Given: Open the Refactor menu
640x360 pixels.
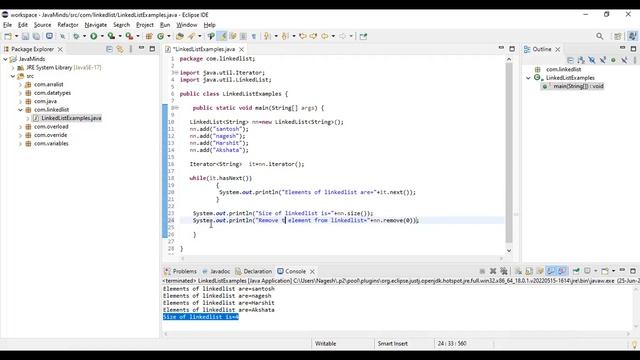Looking at the screenshot, I should tap(68, 25).
